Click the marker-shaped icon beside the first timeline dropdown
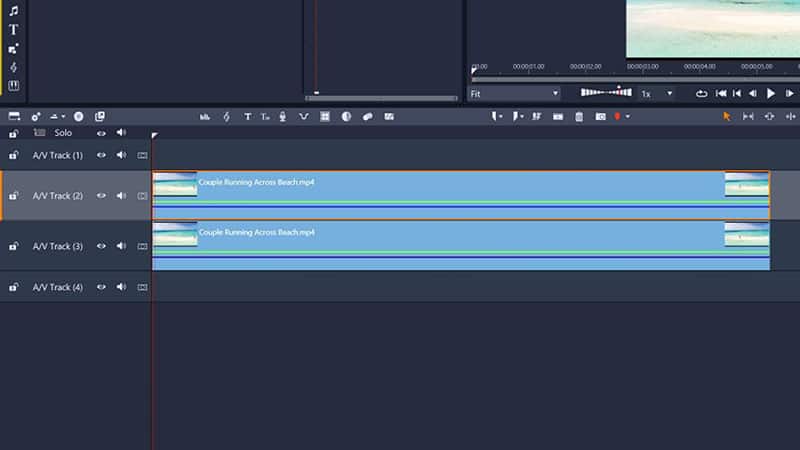The width and height of the screenshot is (800, 450). click(x=494, y=116)
